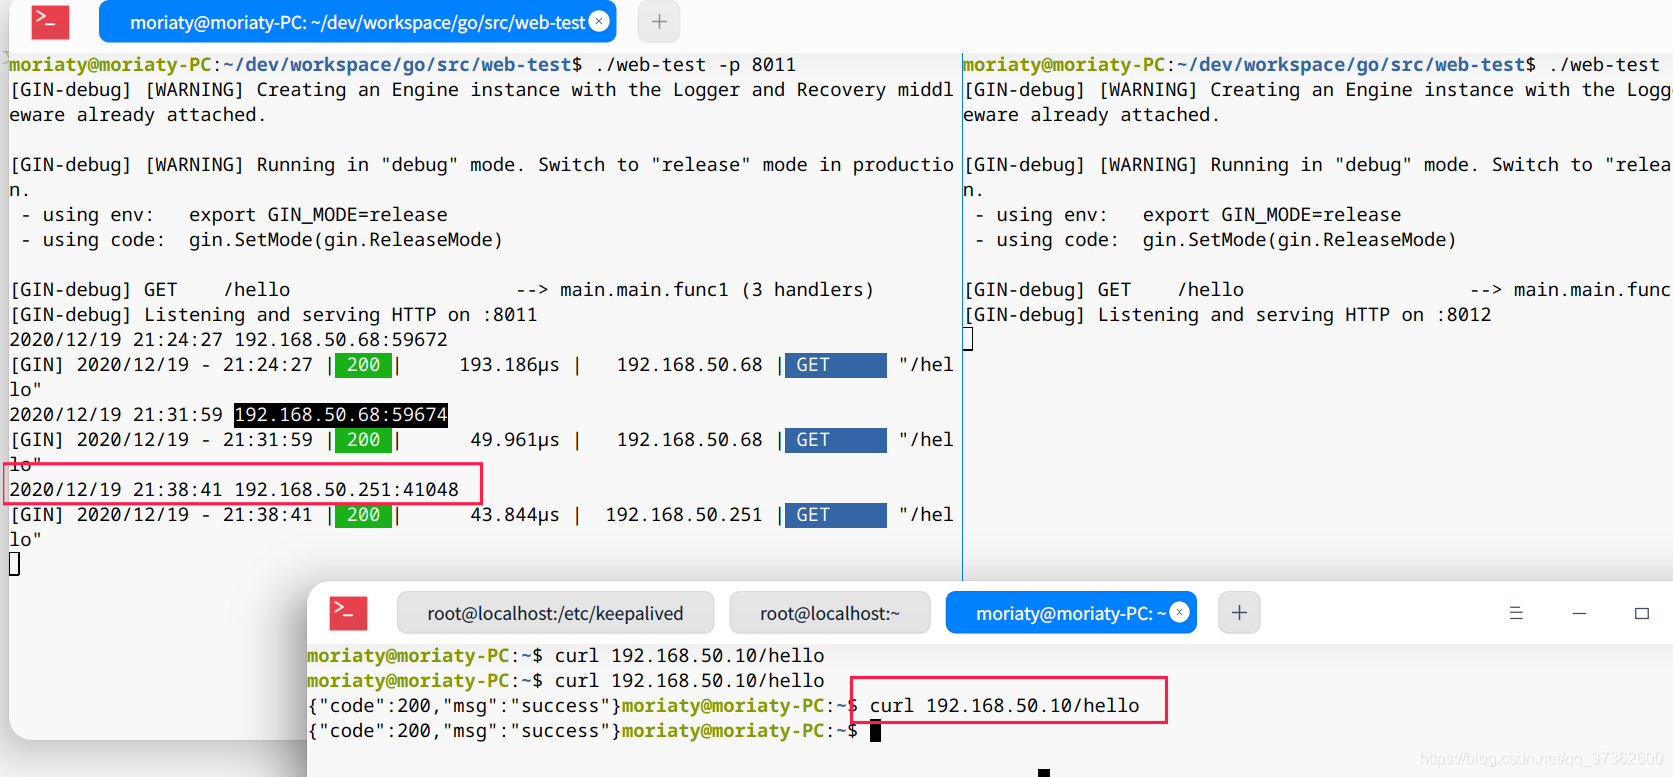Click the terminal app icon in the front window
This screenshot has width=1673, height=777.
pos(348,613)
